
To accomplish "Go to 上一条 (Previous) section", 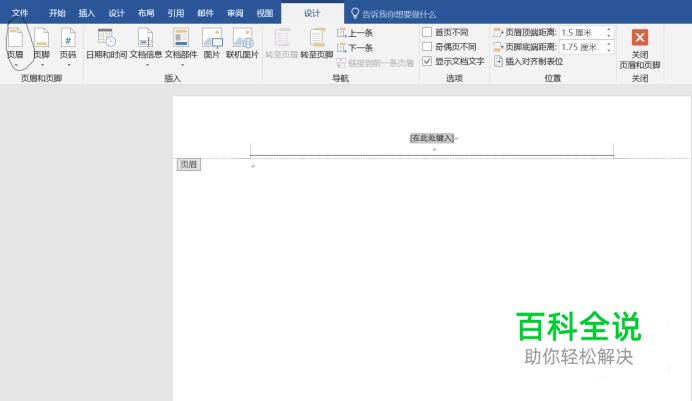I will [355, 33].
